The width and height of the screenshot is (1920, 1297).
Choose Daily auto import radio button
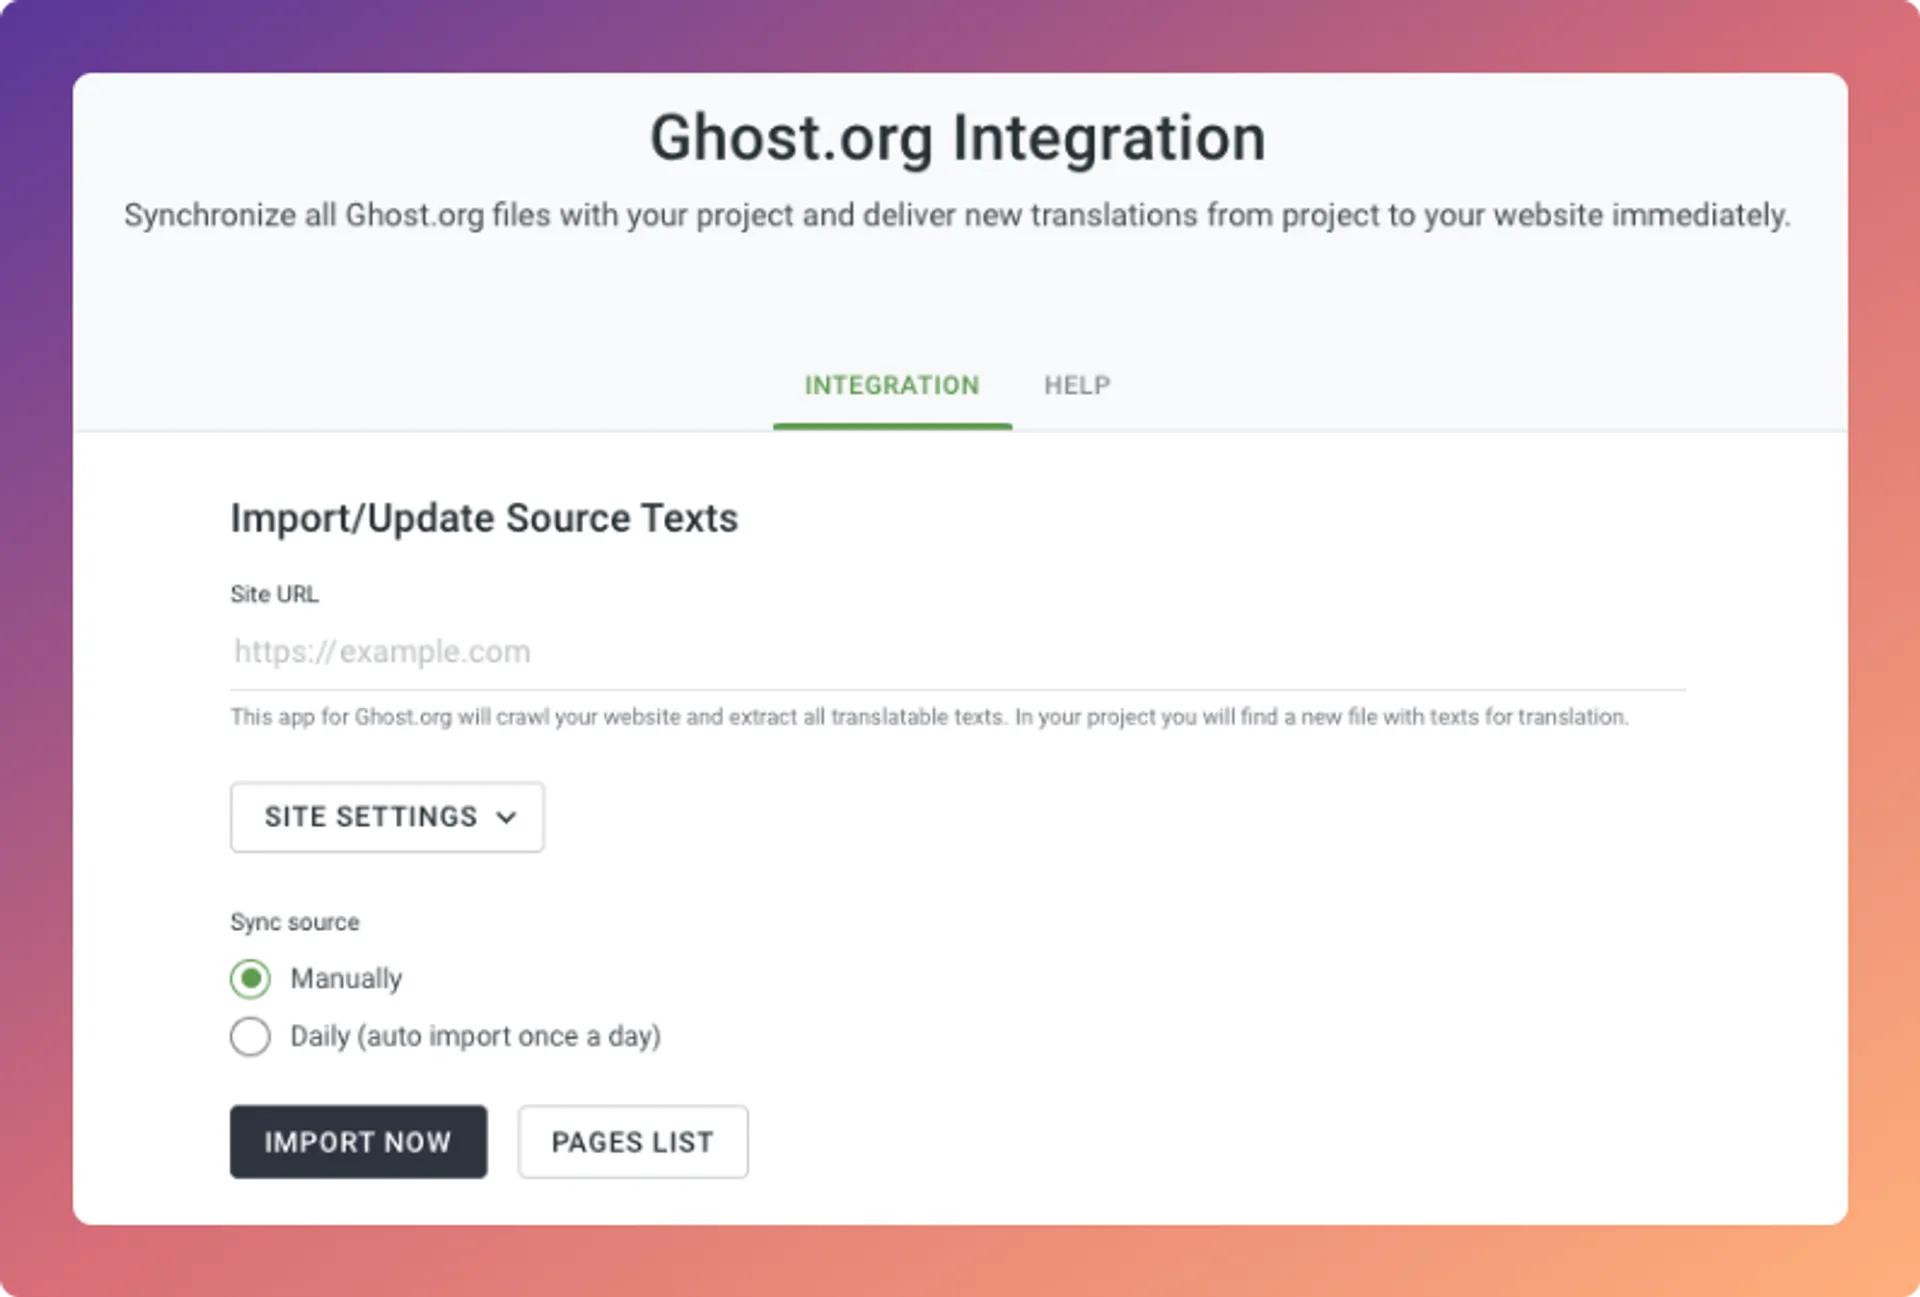pyautogui.click(x=251, y=1036)
